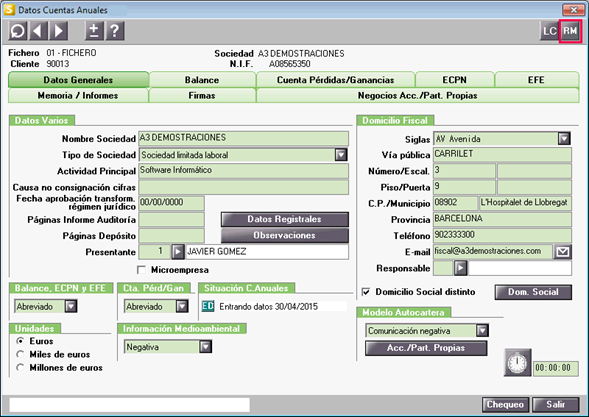Go to previous record arrow
The height and width of the screenshot is (417, 589).
pos(38,31)
